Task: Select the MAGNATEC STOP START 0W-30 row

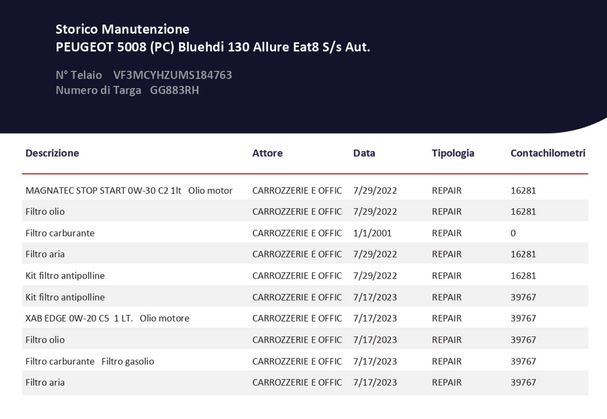Action: pyautogui.click(x=305, y=191)
